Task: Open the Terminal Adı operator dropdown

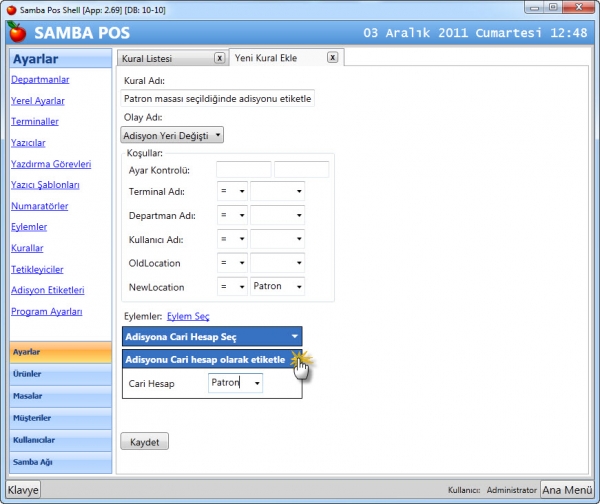Action: 232,191
